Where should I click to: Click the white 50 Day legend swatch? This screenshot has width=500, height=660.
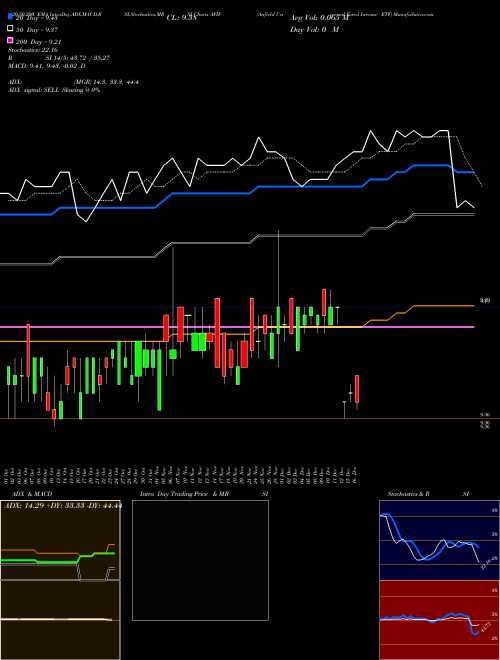pos(11,29)
